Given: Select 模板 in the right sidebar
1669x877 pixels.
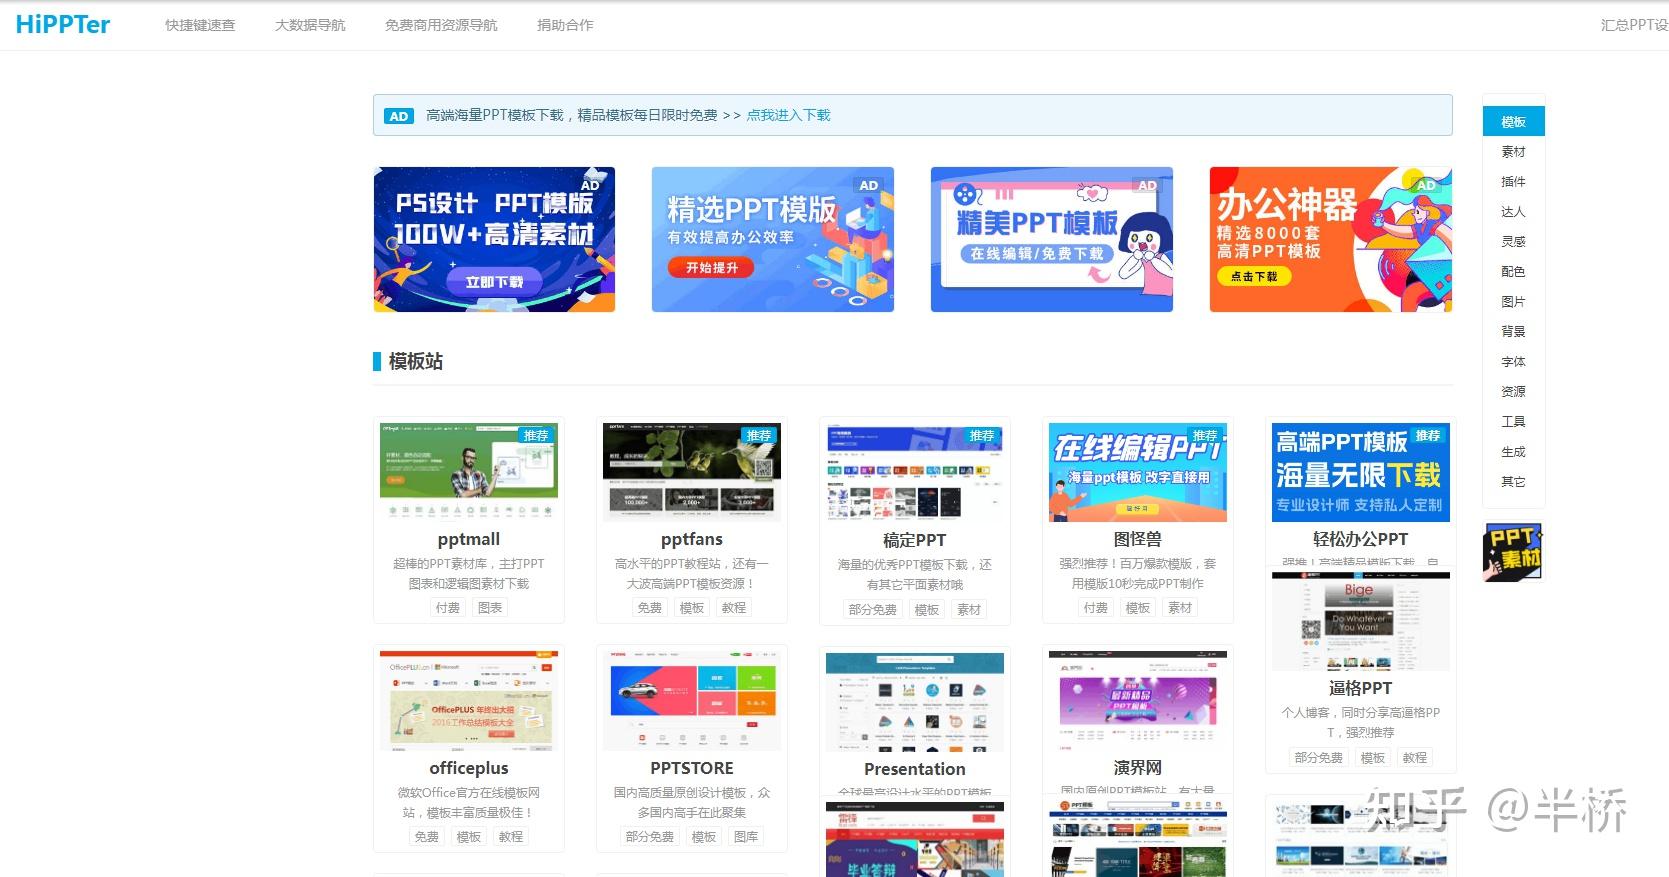Looking at the screenshot, I should [x=1513, y=122].
